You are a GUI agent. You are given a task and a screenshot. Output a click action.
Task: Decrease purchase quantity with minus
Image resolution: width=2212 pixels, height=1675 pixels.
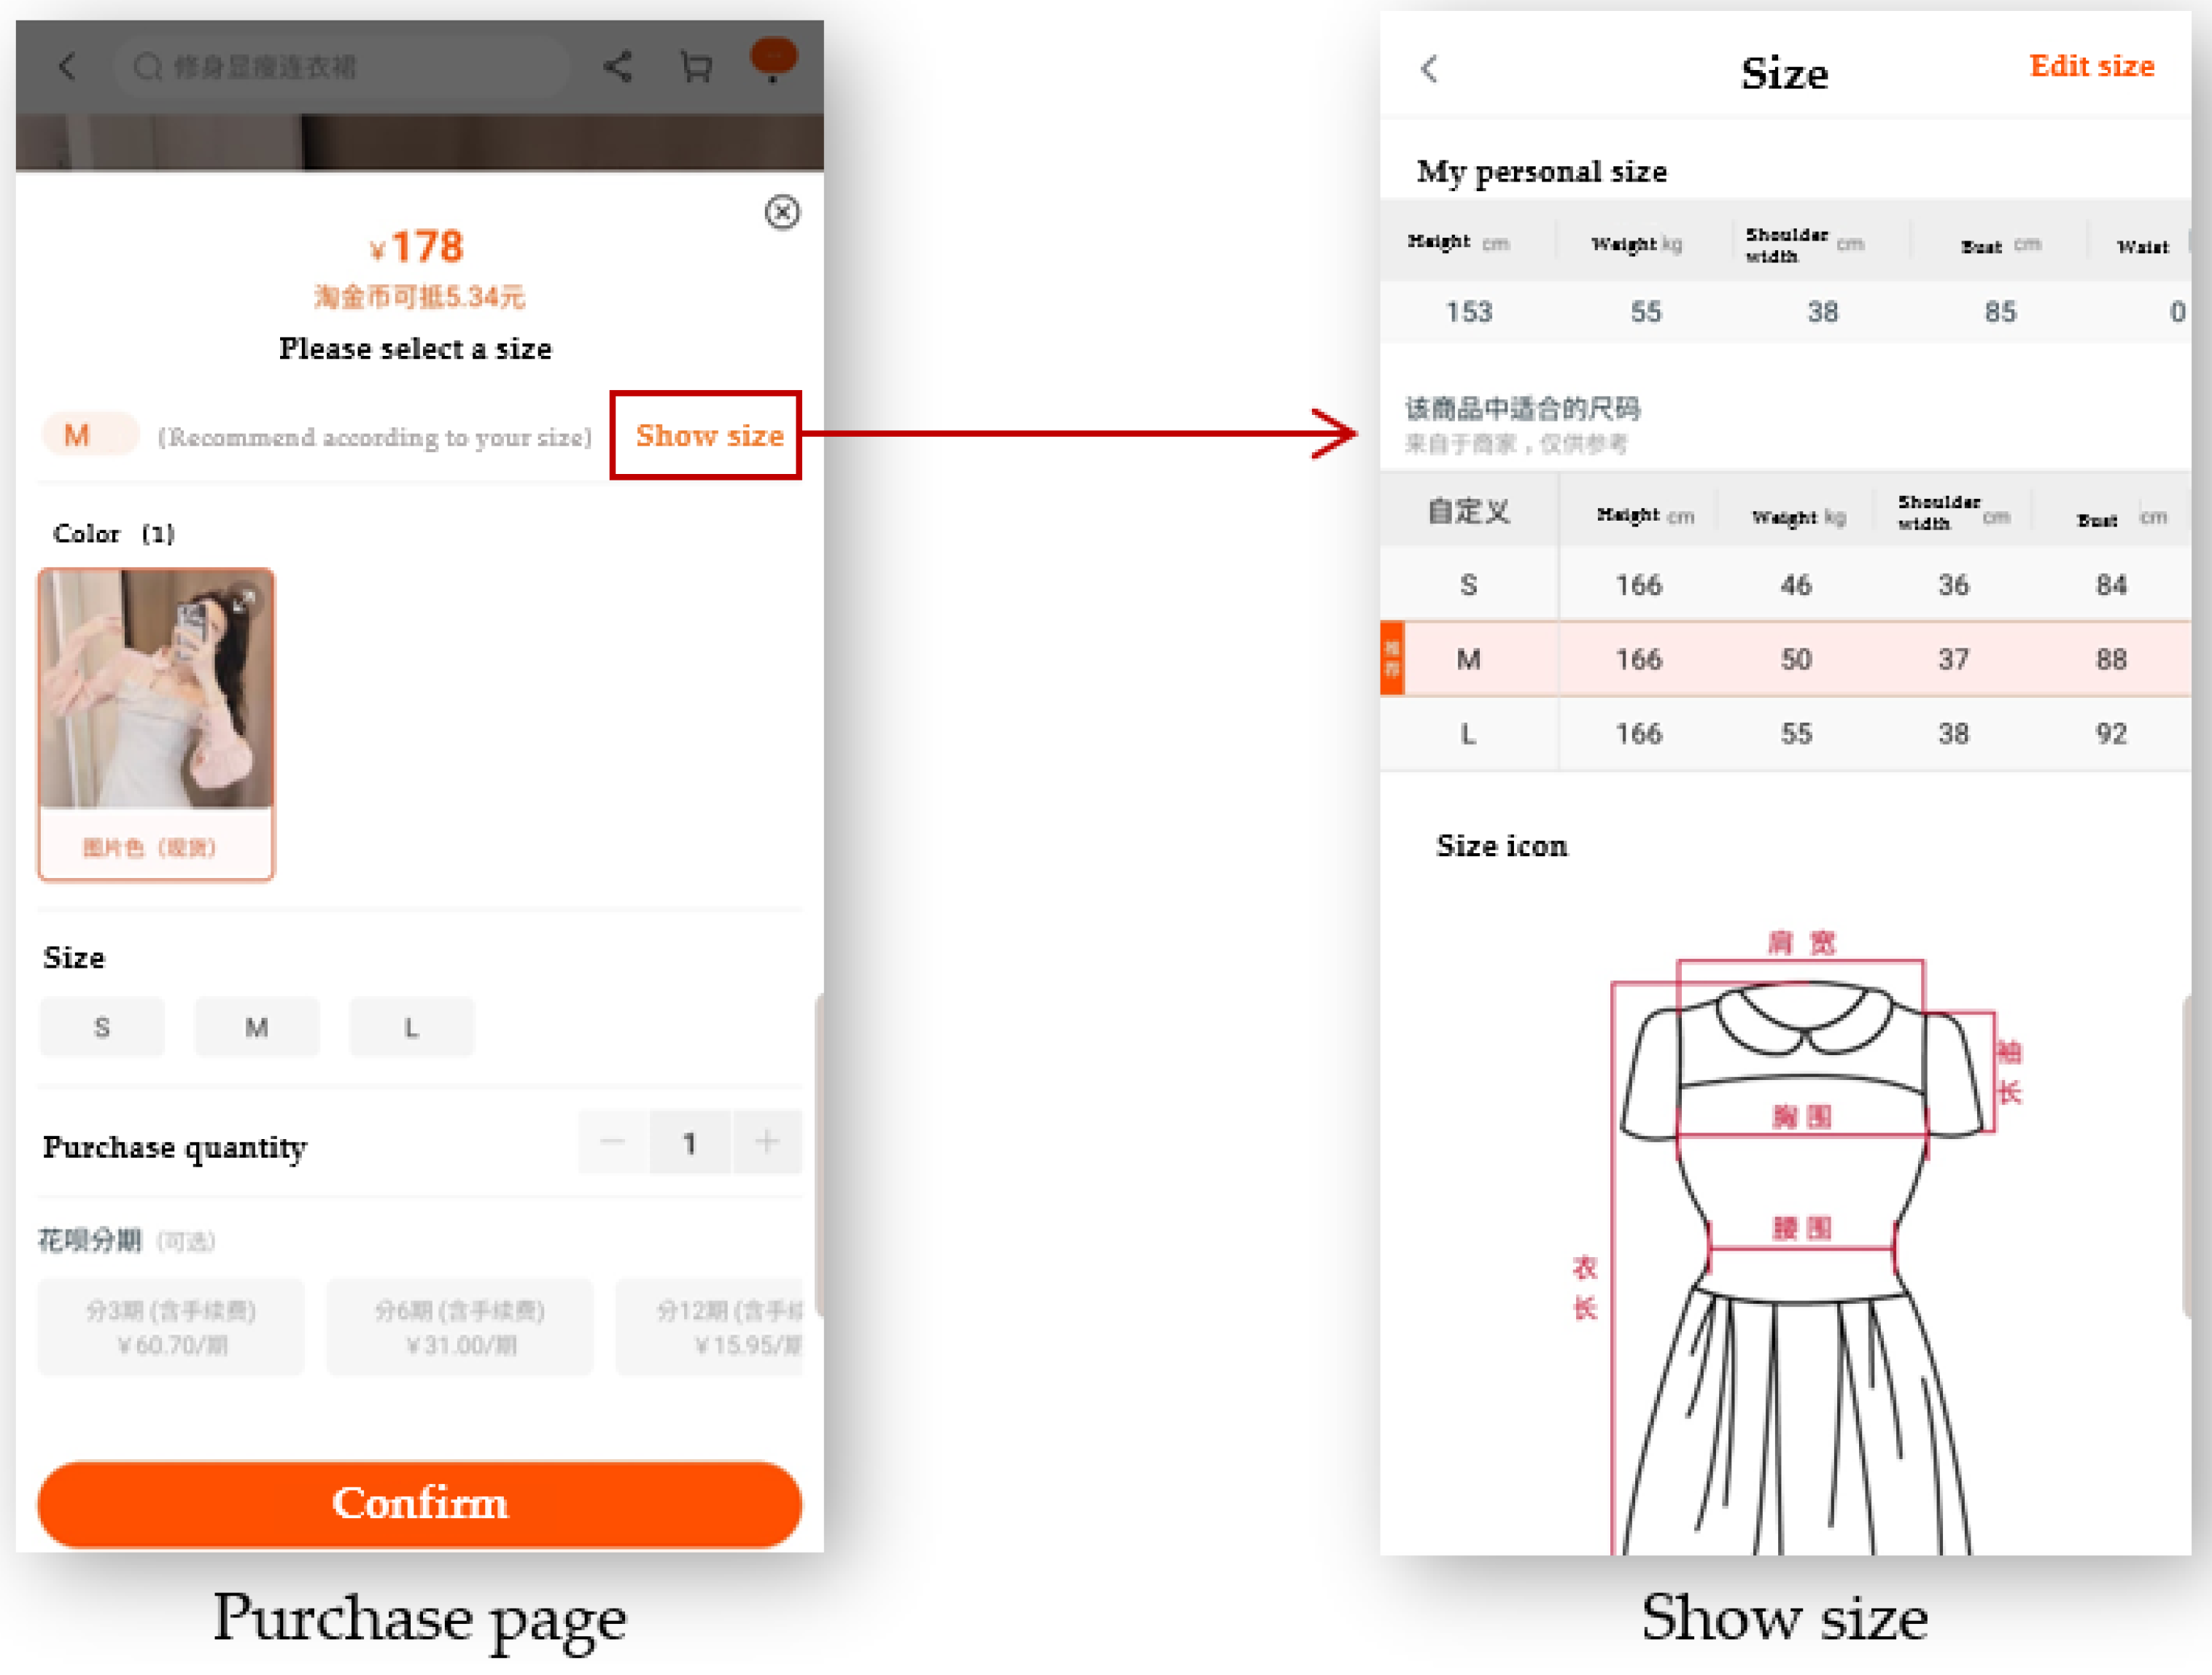pos(613,1142)
